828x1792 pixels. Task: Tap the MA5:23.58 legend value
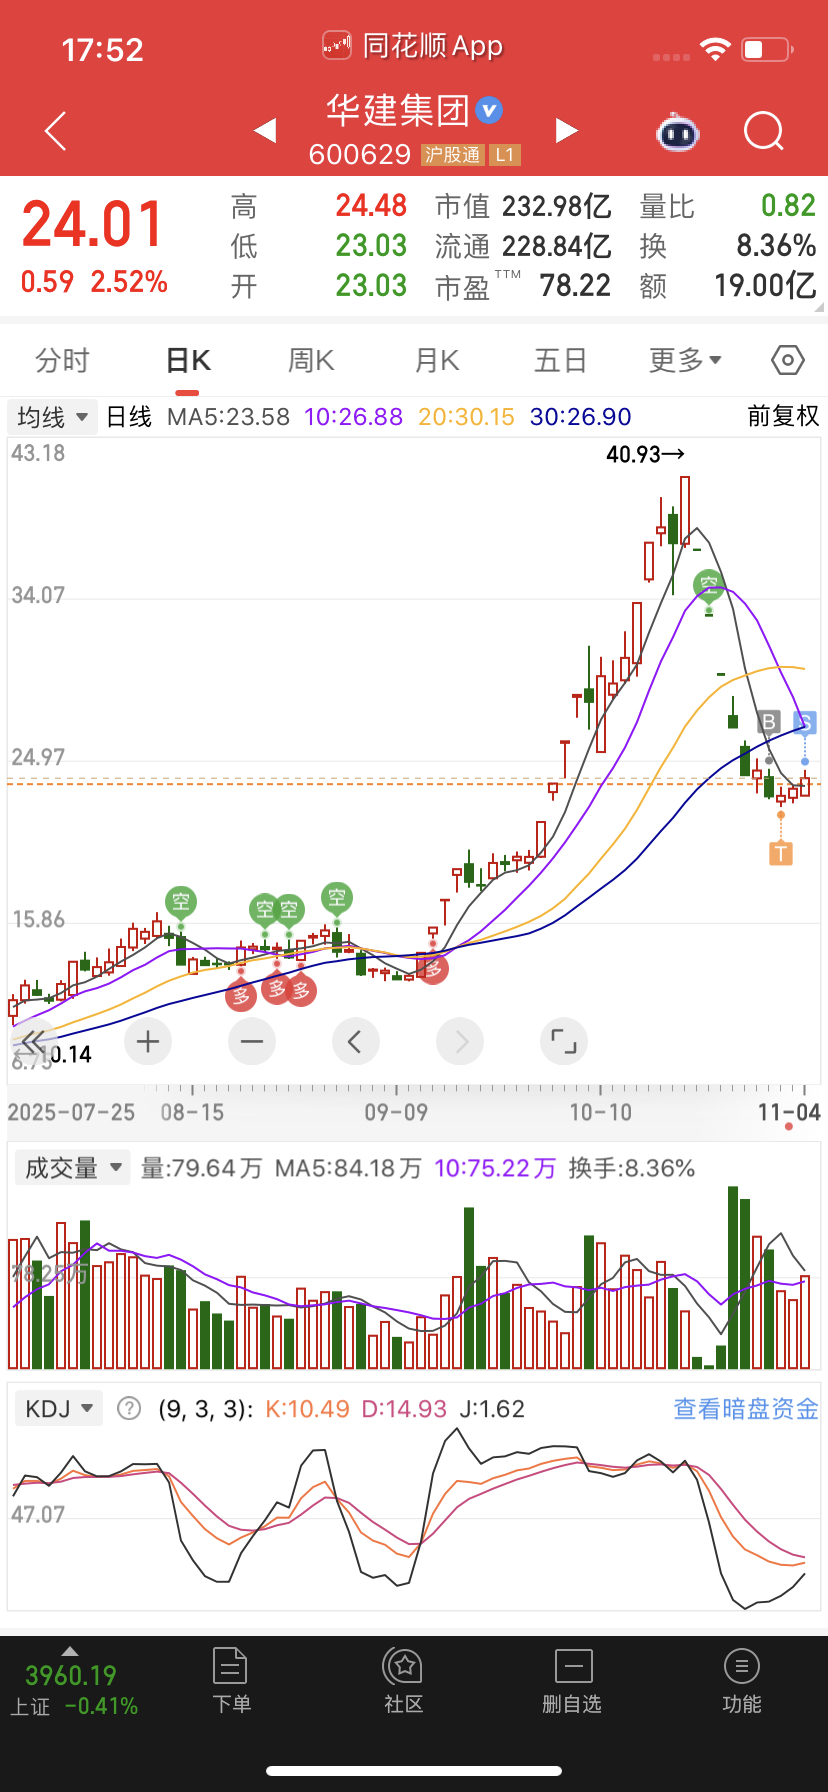(228, 417)
